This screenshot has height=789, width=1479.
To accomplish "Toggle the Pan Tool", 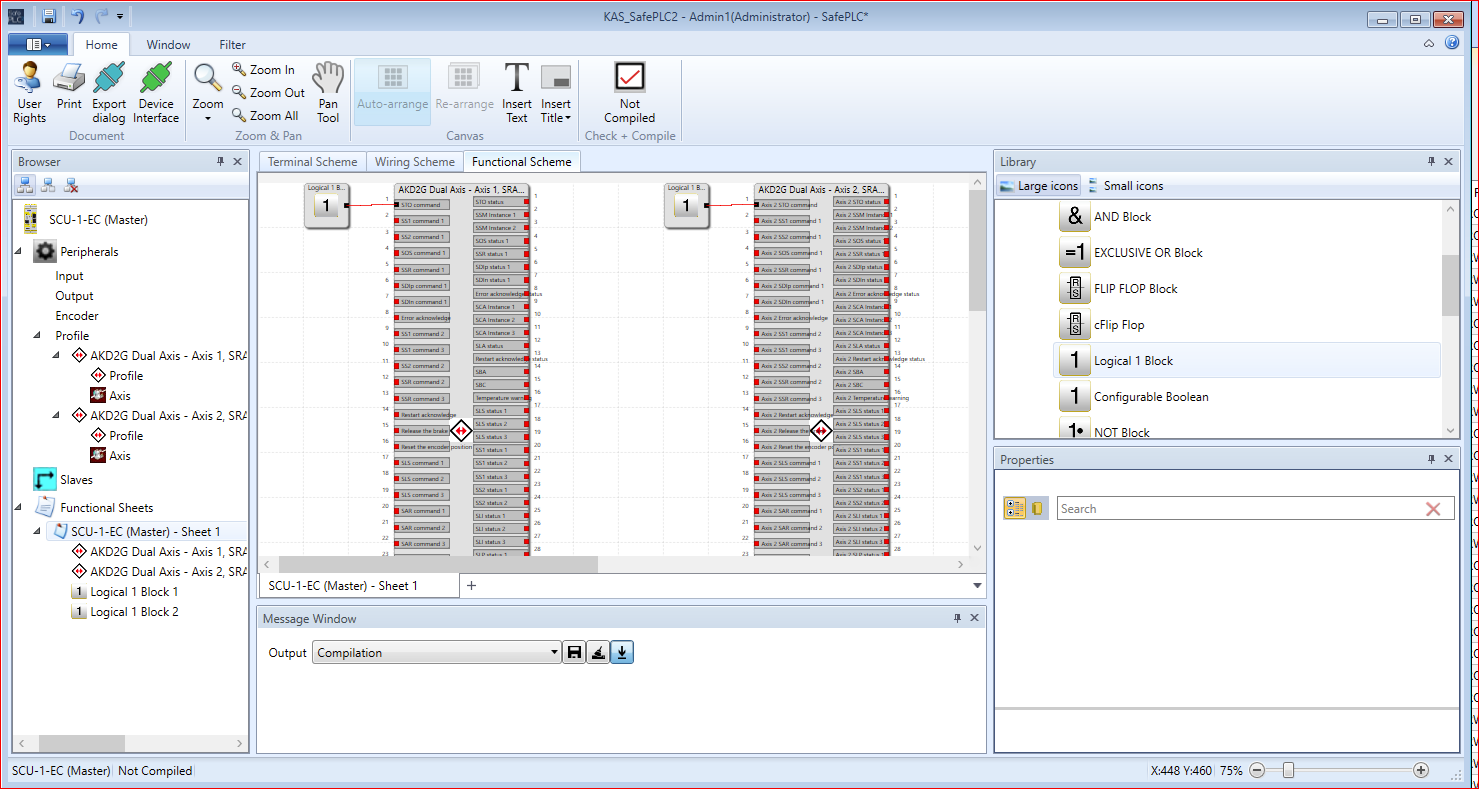I will click(x=328, y=92).
